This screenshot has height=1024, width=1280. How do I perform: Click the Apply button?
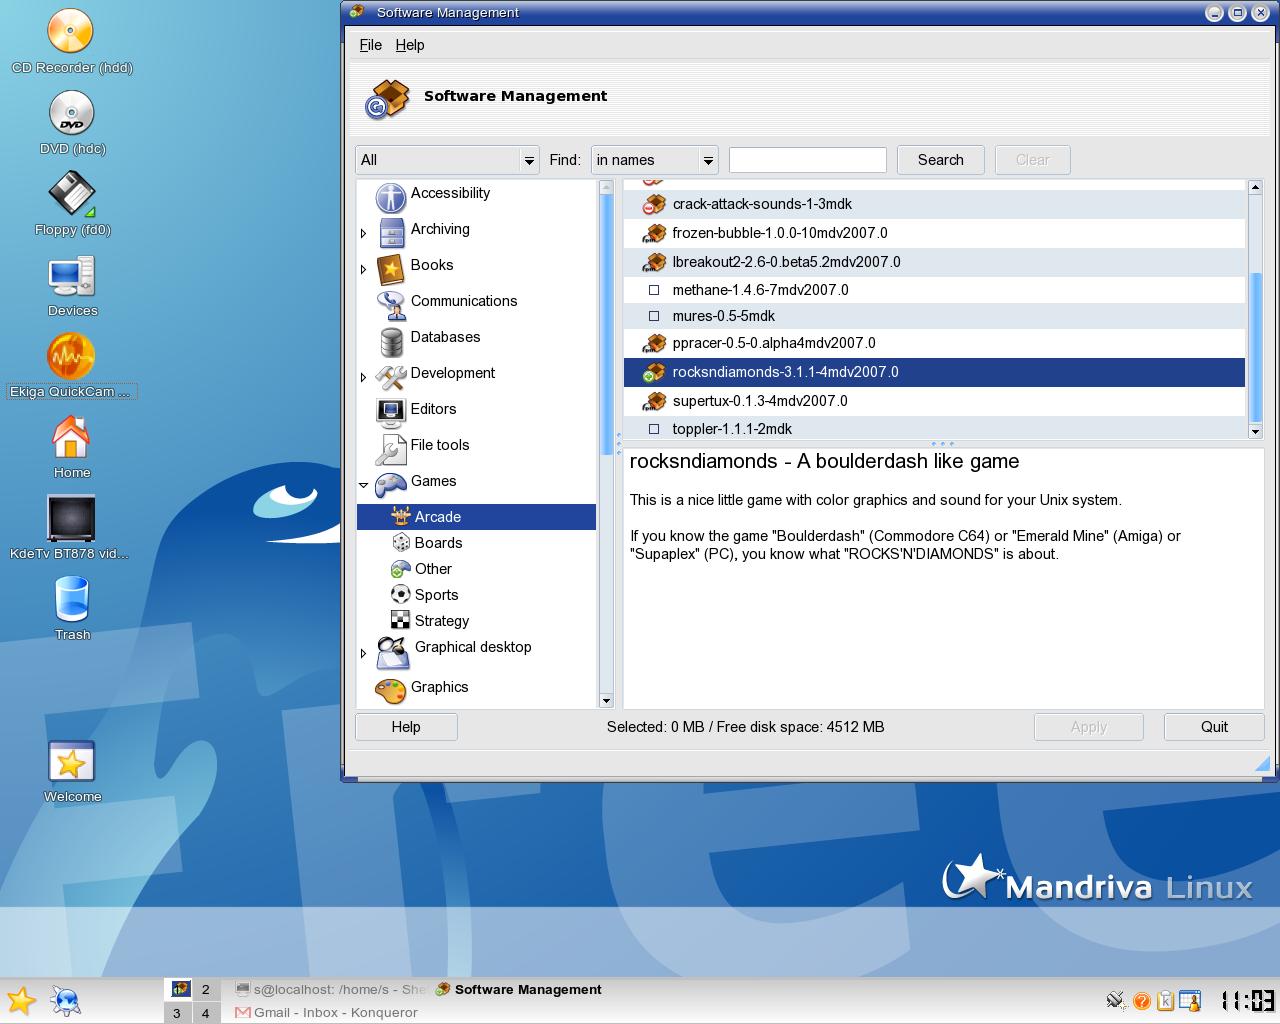(1088, 727)
